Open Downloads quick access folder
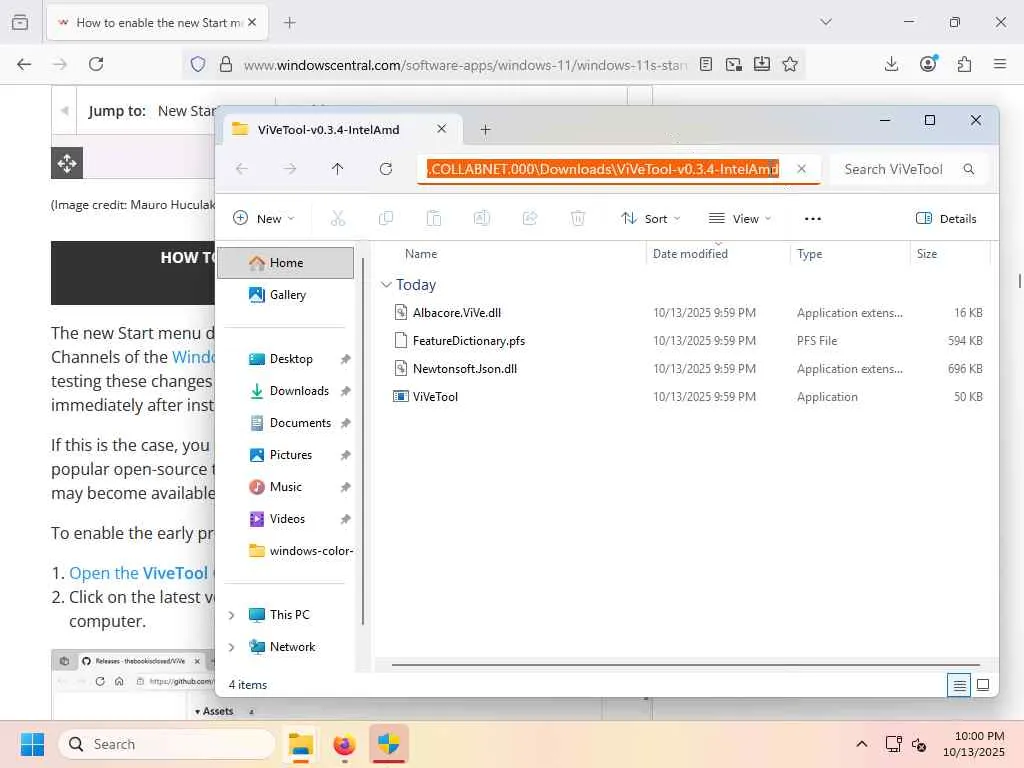The image size is (1024, 768). coord(285,391)
